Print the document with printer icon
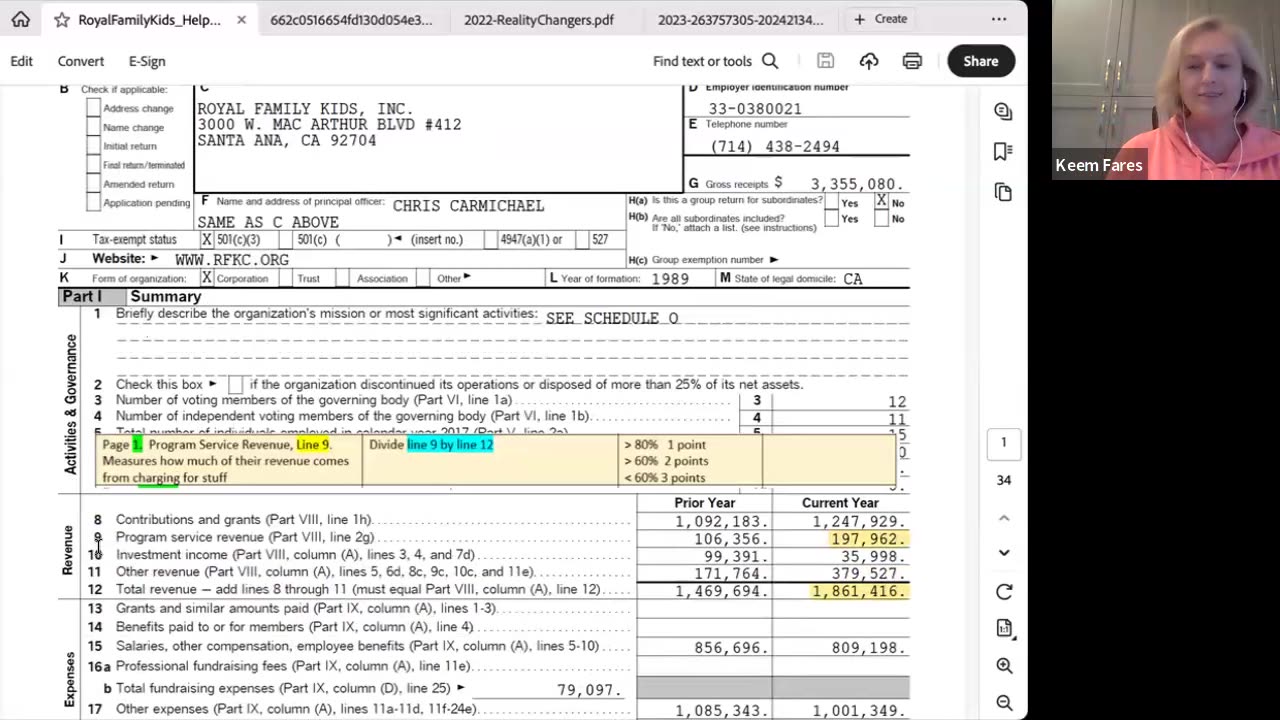The width and height of the screenshot is (1280, 720). 912,61
